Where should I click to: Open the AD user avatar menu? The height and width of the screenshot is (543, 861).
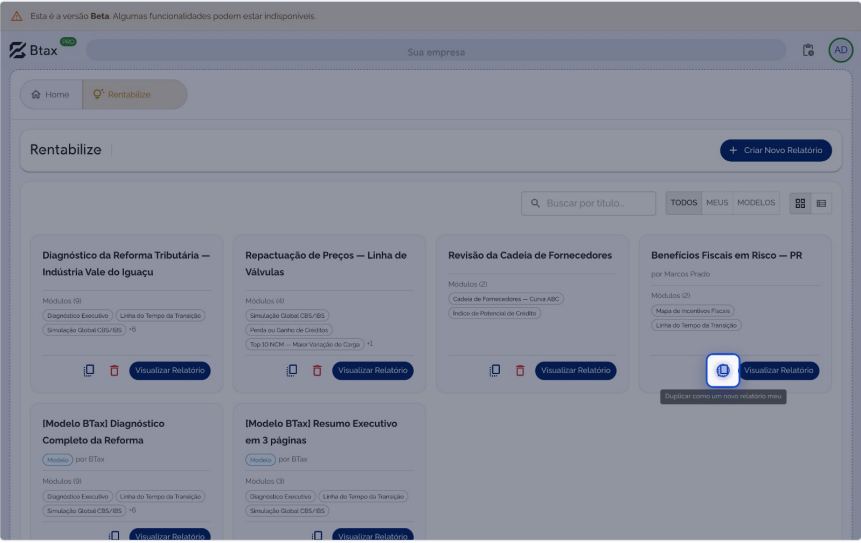coord(841,50)
